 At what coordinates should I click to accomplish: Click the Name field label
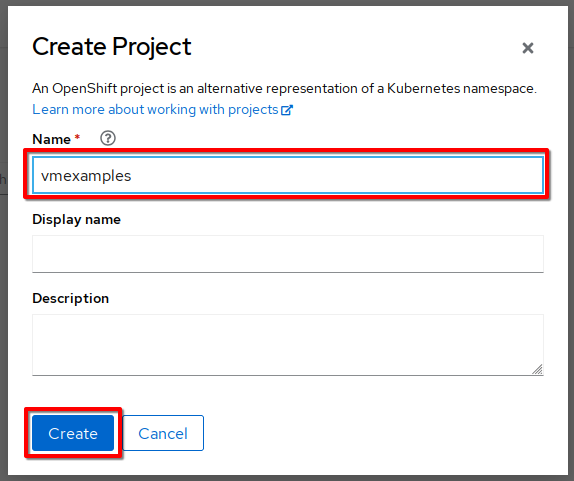[x=51, y=139]
